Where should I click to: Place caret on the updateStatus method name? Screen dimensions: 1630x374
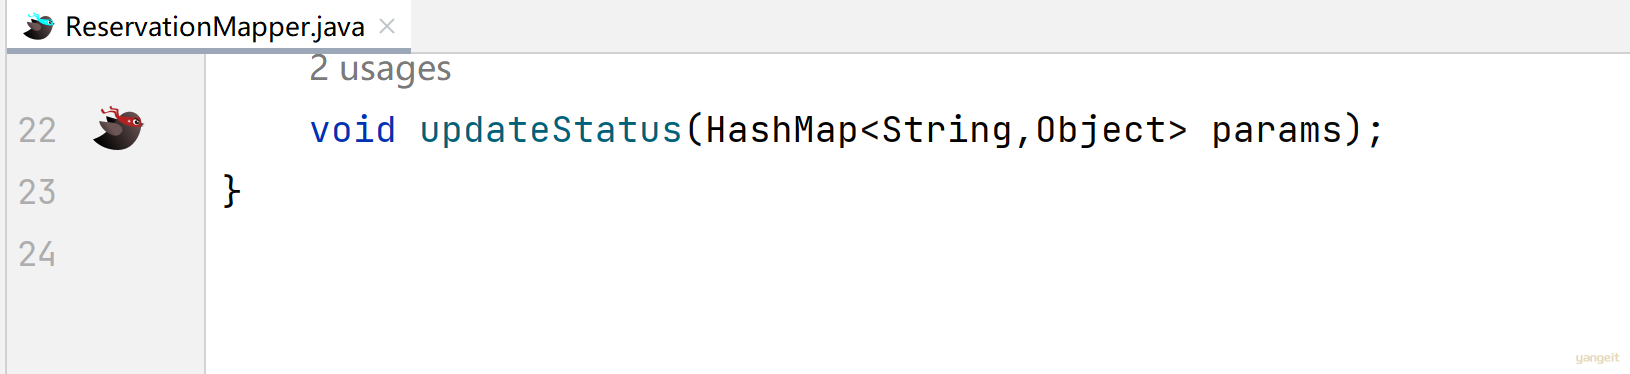click(551, 130)
